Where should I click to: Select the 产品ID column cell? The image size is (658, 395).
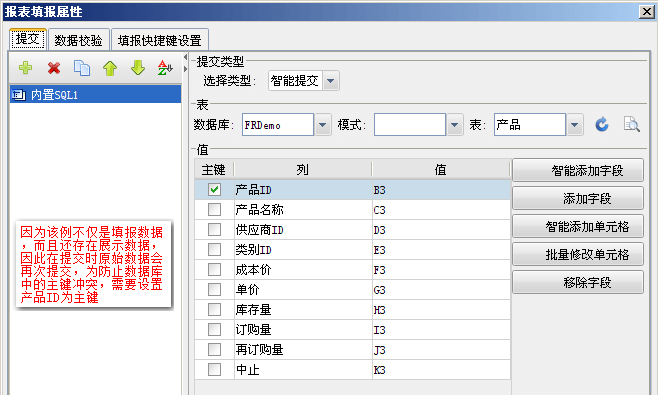[x=303, y=190]
